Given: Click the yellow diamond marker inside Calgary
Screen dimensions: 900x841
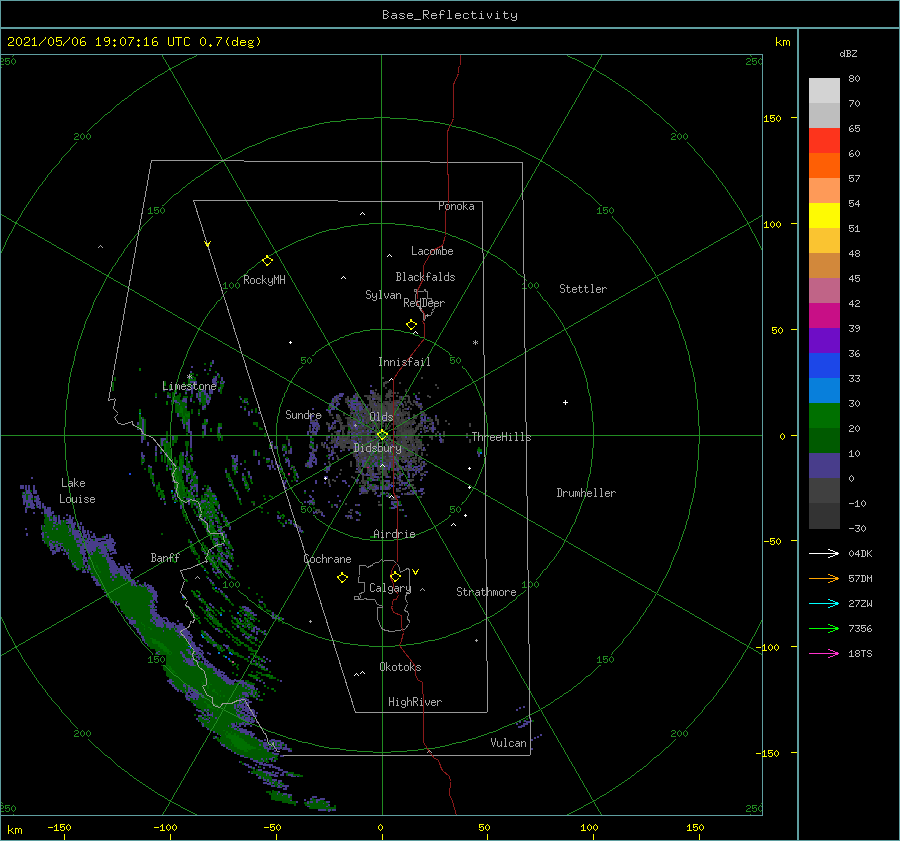Looking at the screenshot, I should (395, 576).
